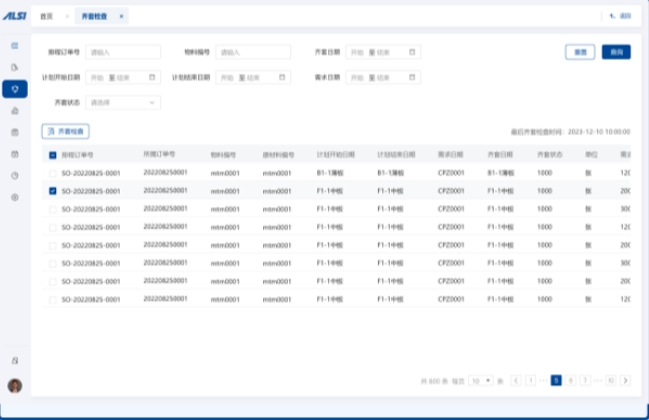Check the first table row checkbox
This screenshot has width=649, height=420.
coord(53,172)
